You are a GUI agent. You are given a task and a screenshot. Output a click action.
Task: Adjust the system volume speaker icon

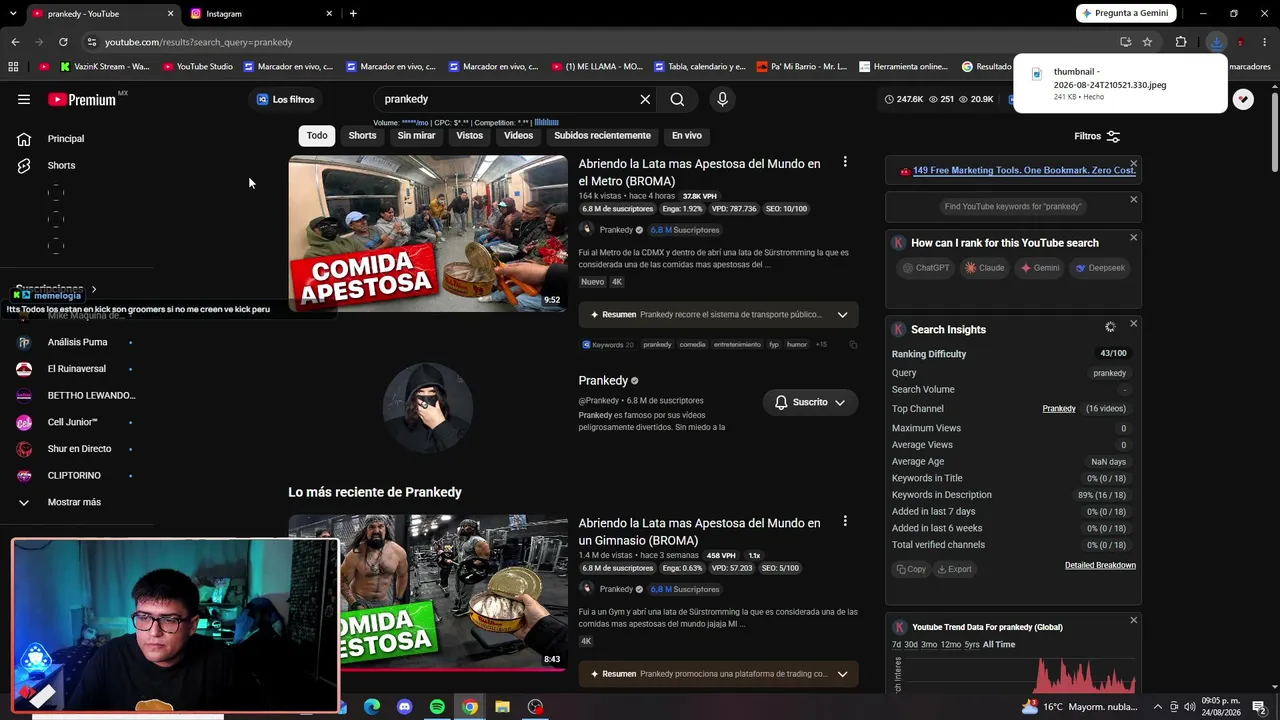click(x=1191, y=707)
